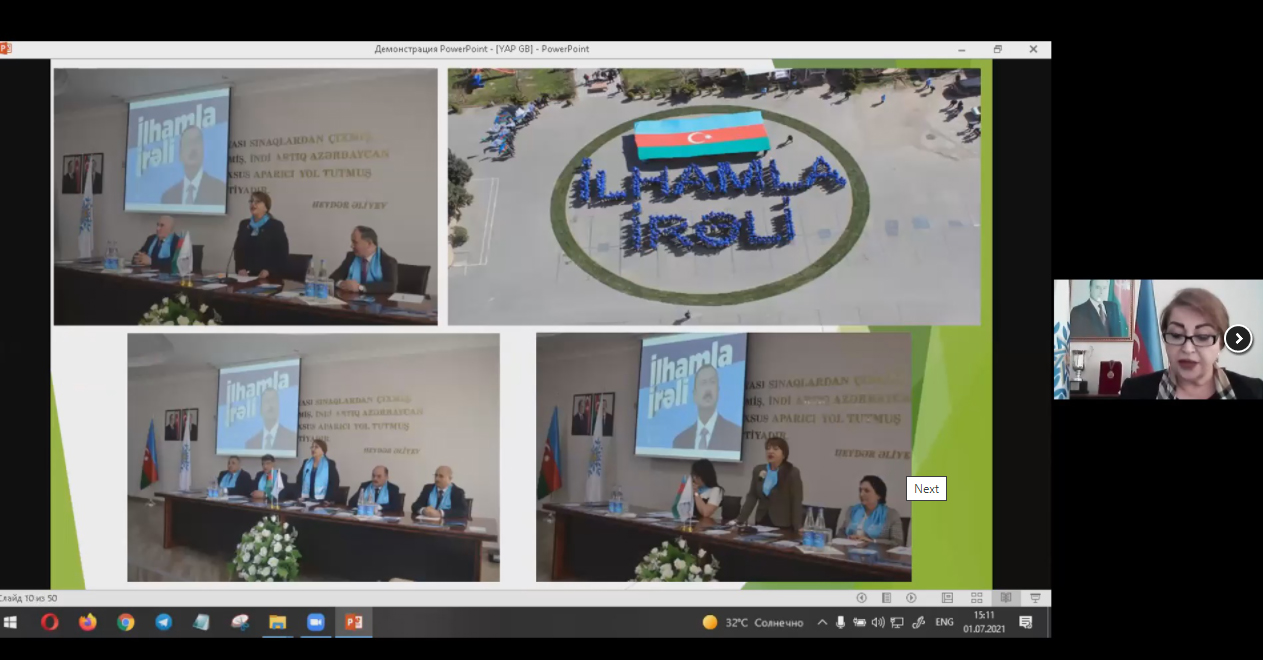Viewport: 1263px width, 660px height.
Task: Open Google Chrome from taskbar
Action: 125,622
